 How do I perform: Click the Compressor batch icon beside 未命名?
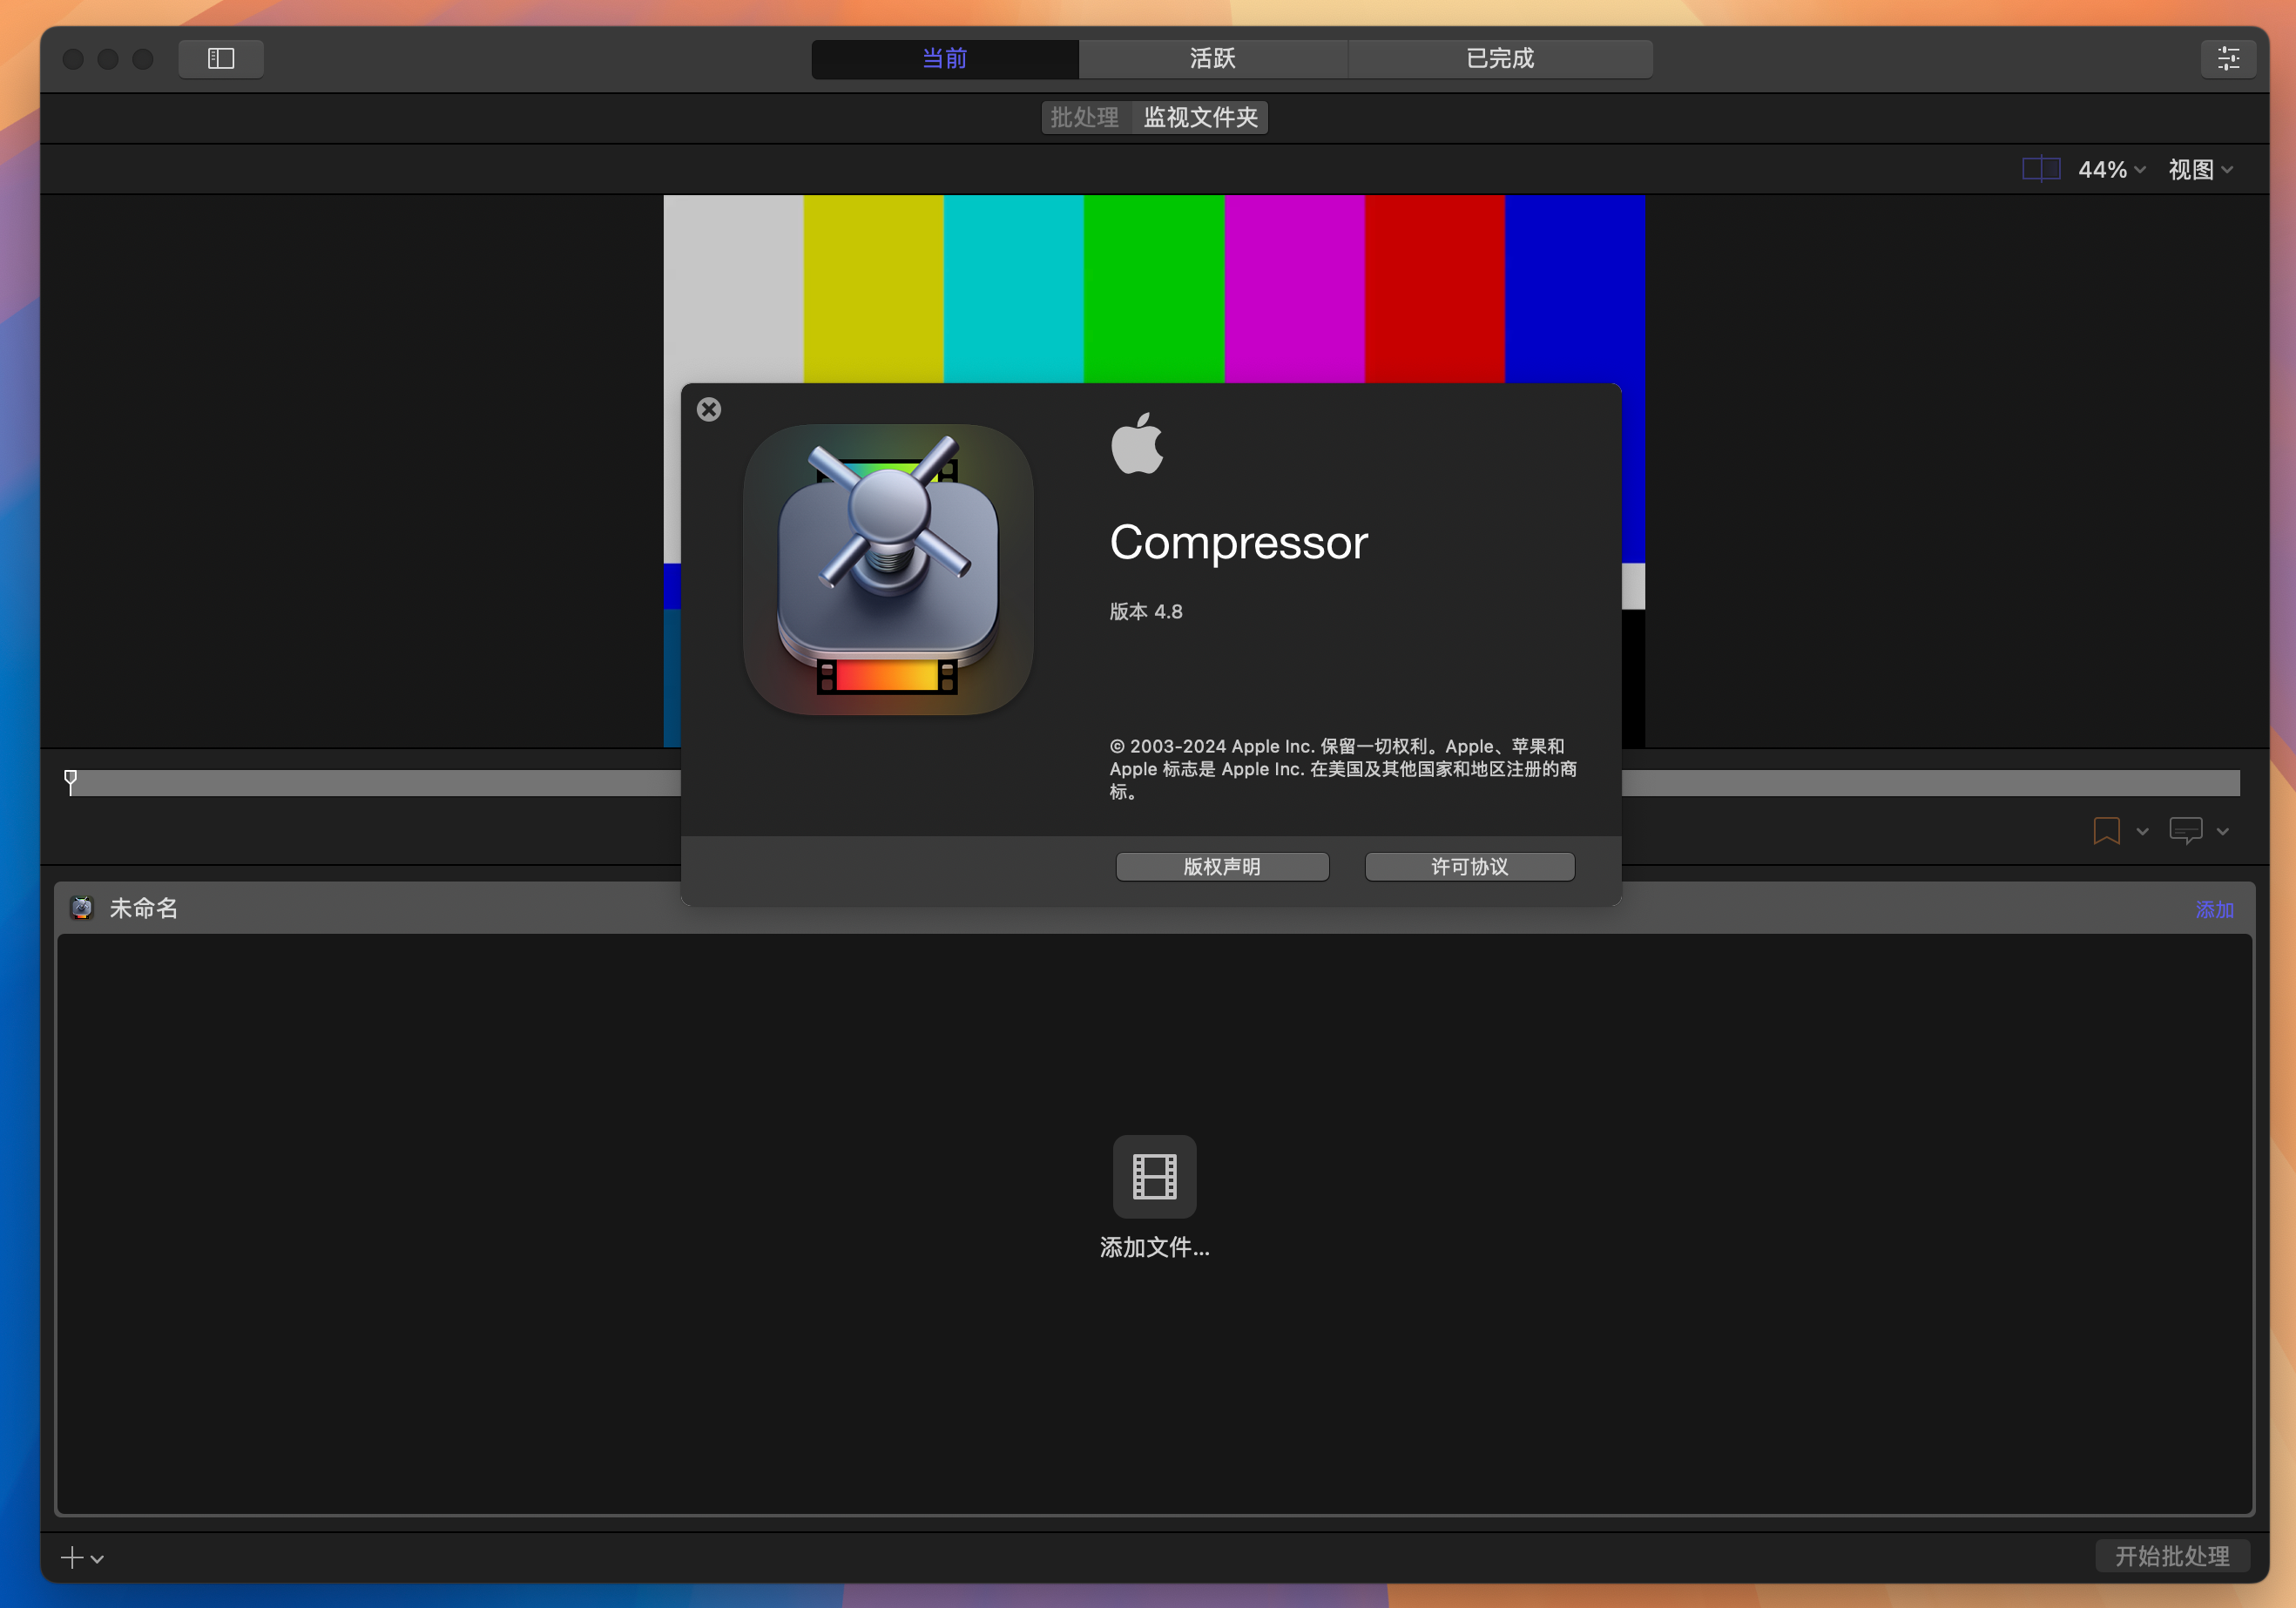(82, 908)
